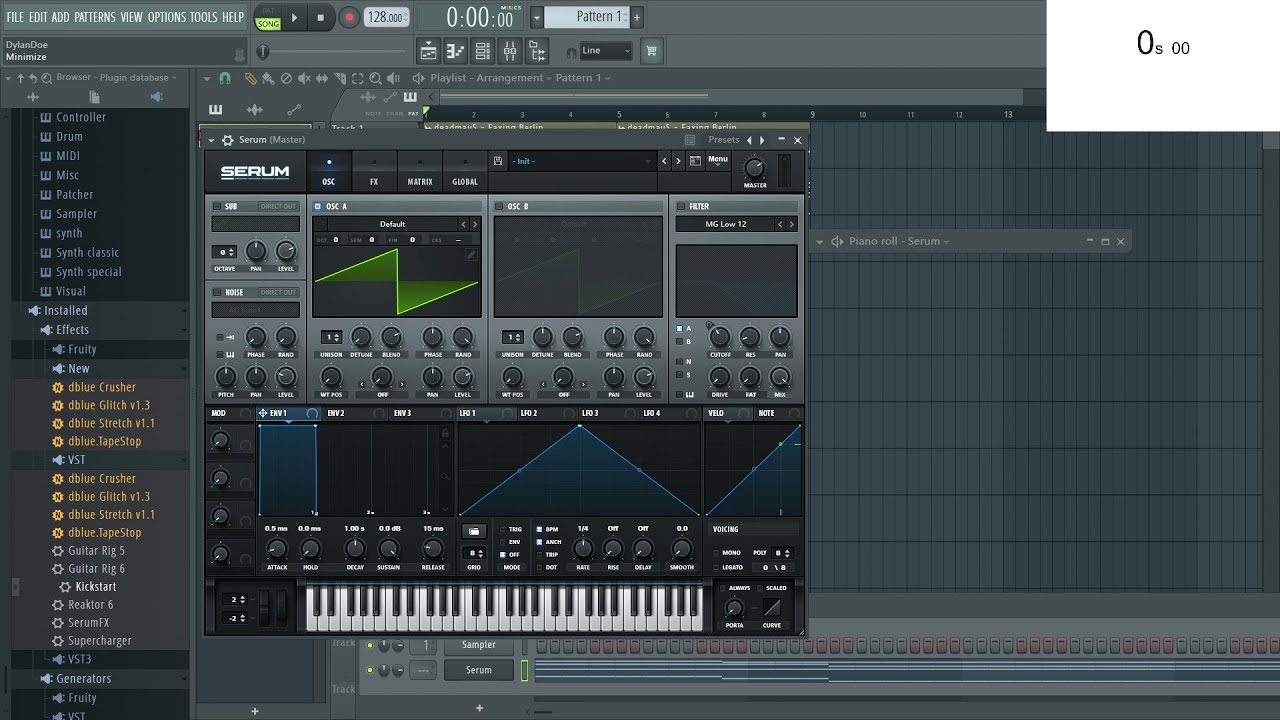Open the Pattern 1 selector dropdown arrow
This screenshot has width=1280, height=720.
click(x=537, y=17)
